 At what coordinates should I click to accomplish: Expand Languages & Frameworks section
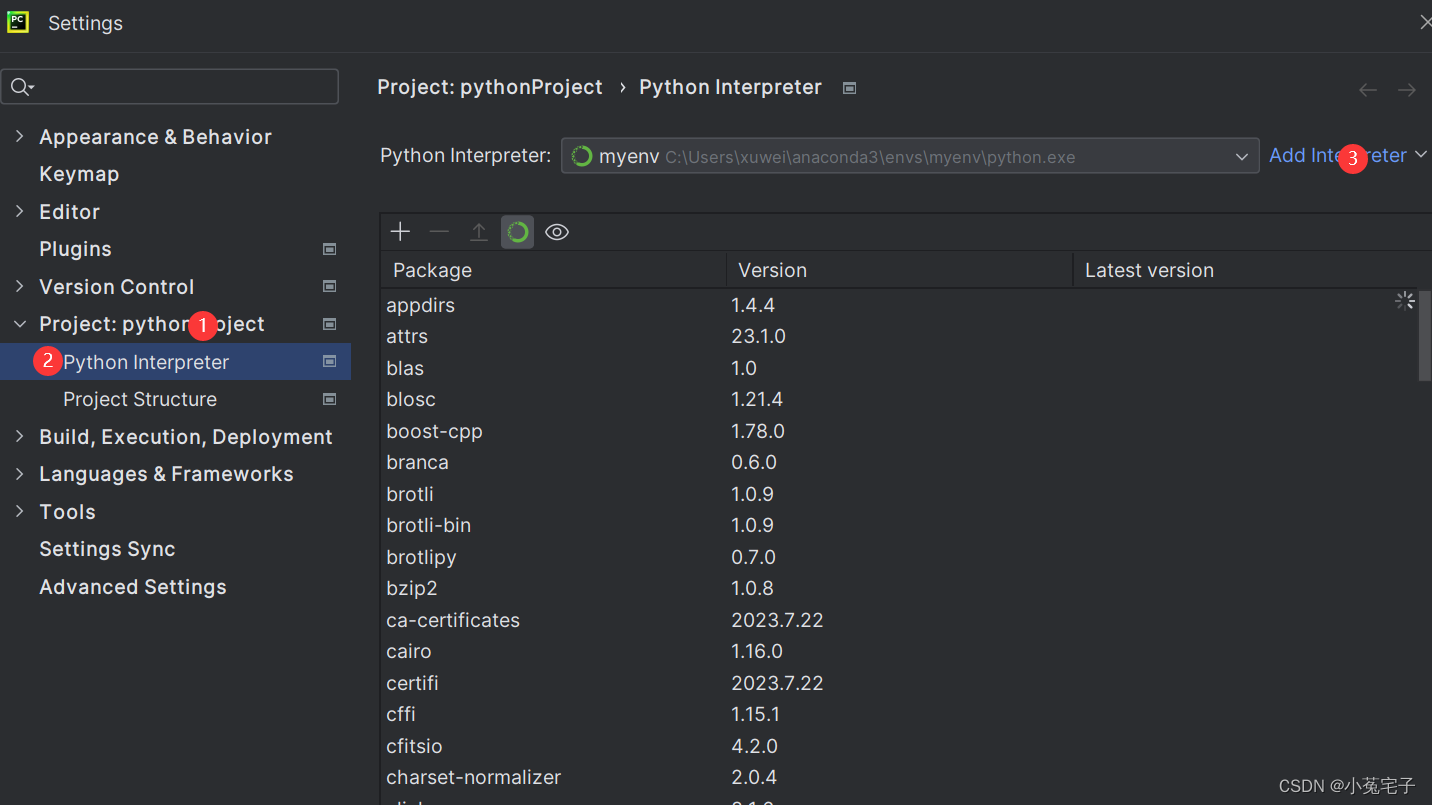coord(19,474)
